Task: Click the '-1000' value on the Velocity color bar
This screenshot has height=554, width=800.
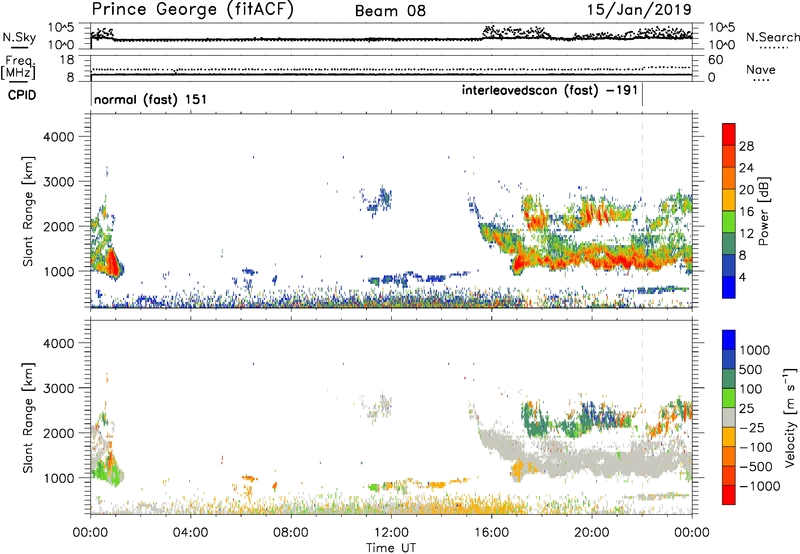Action: click(759, 486)
